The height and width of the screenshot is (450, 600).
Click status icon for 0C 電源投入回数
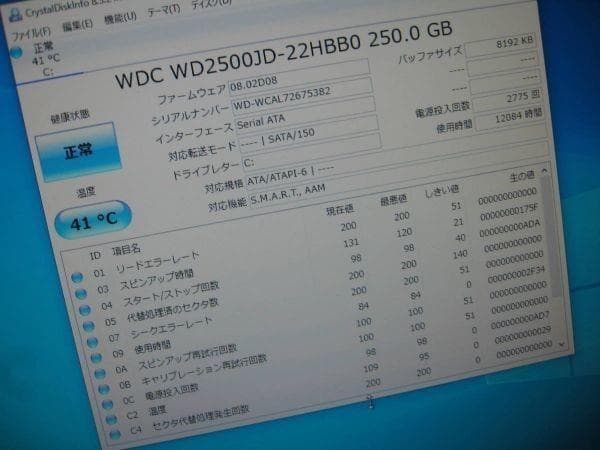coord(108,404)
